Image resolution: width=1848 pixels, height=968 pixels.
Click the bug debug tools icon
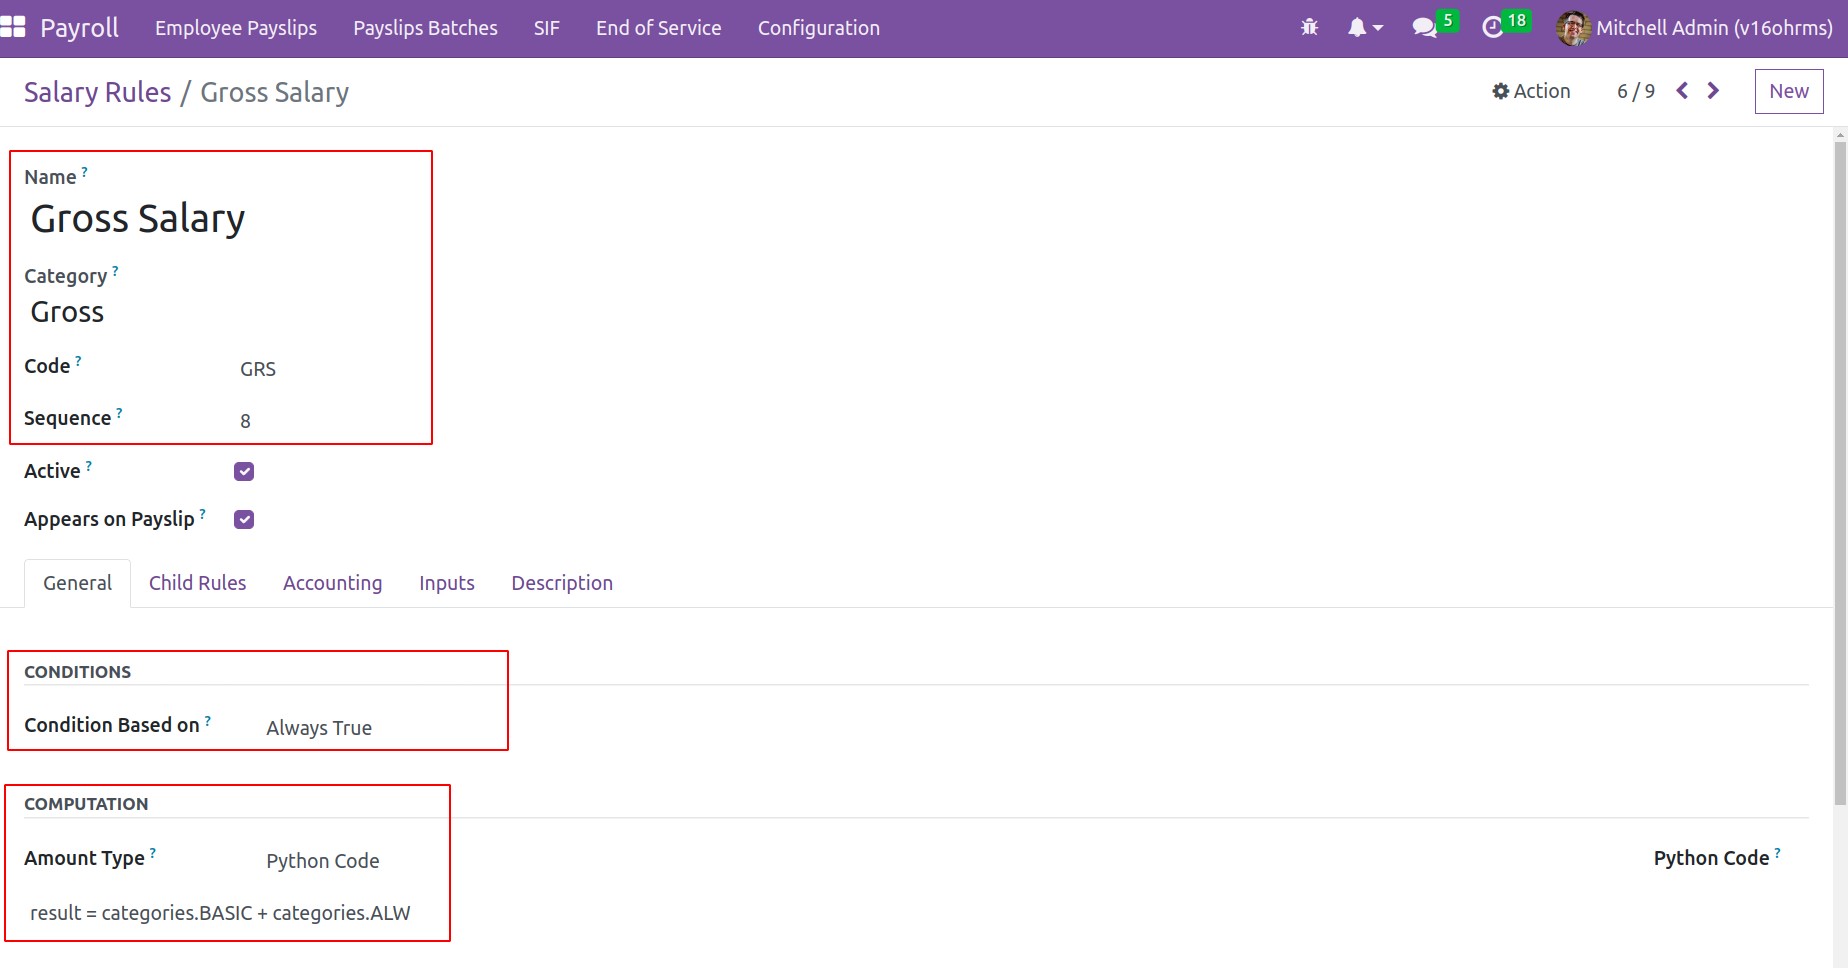(1309, 28)
